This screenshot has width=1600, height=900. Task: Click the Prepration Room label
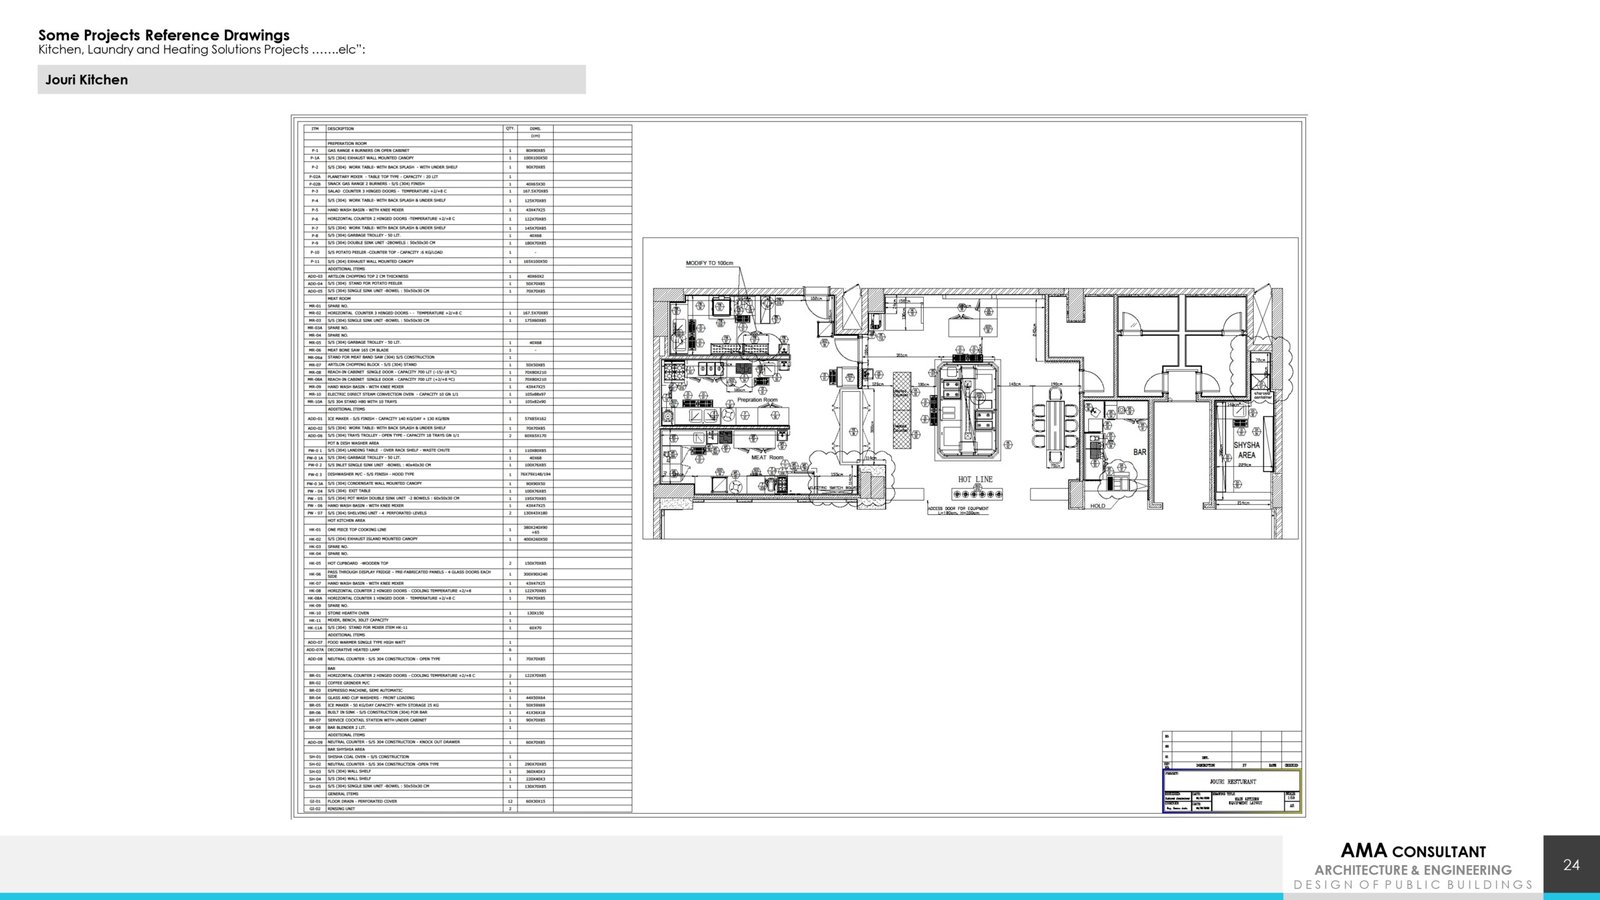[x=757, y=400]
